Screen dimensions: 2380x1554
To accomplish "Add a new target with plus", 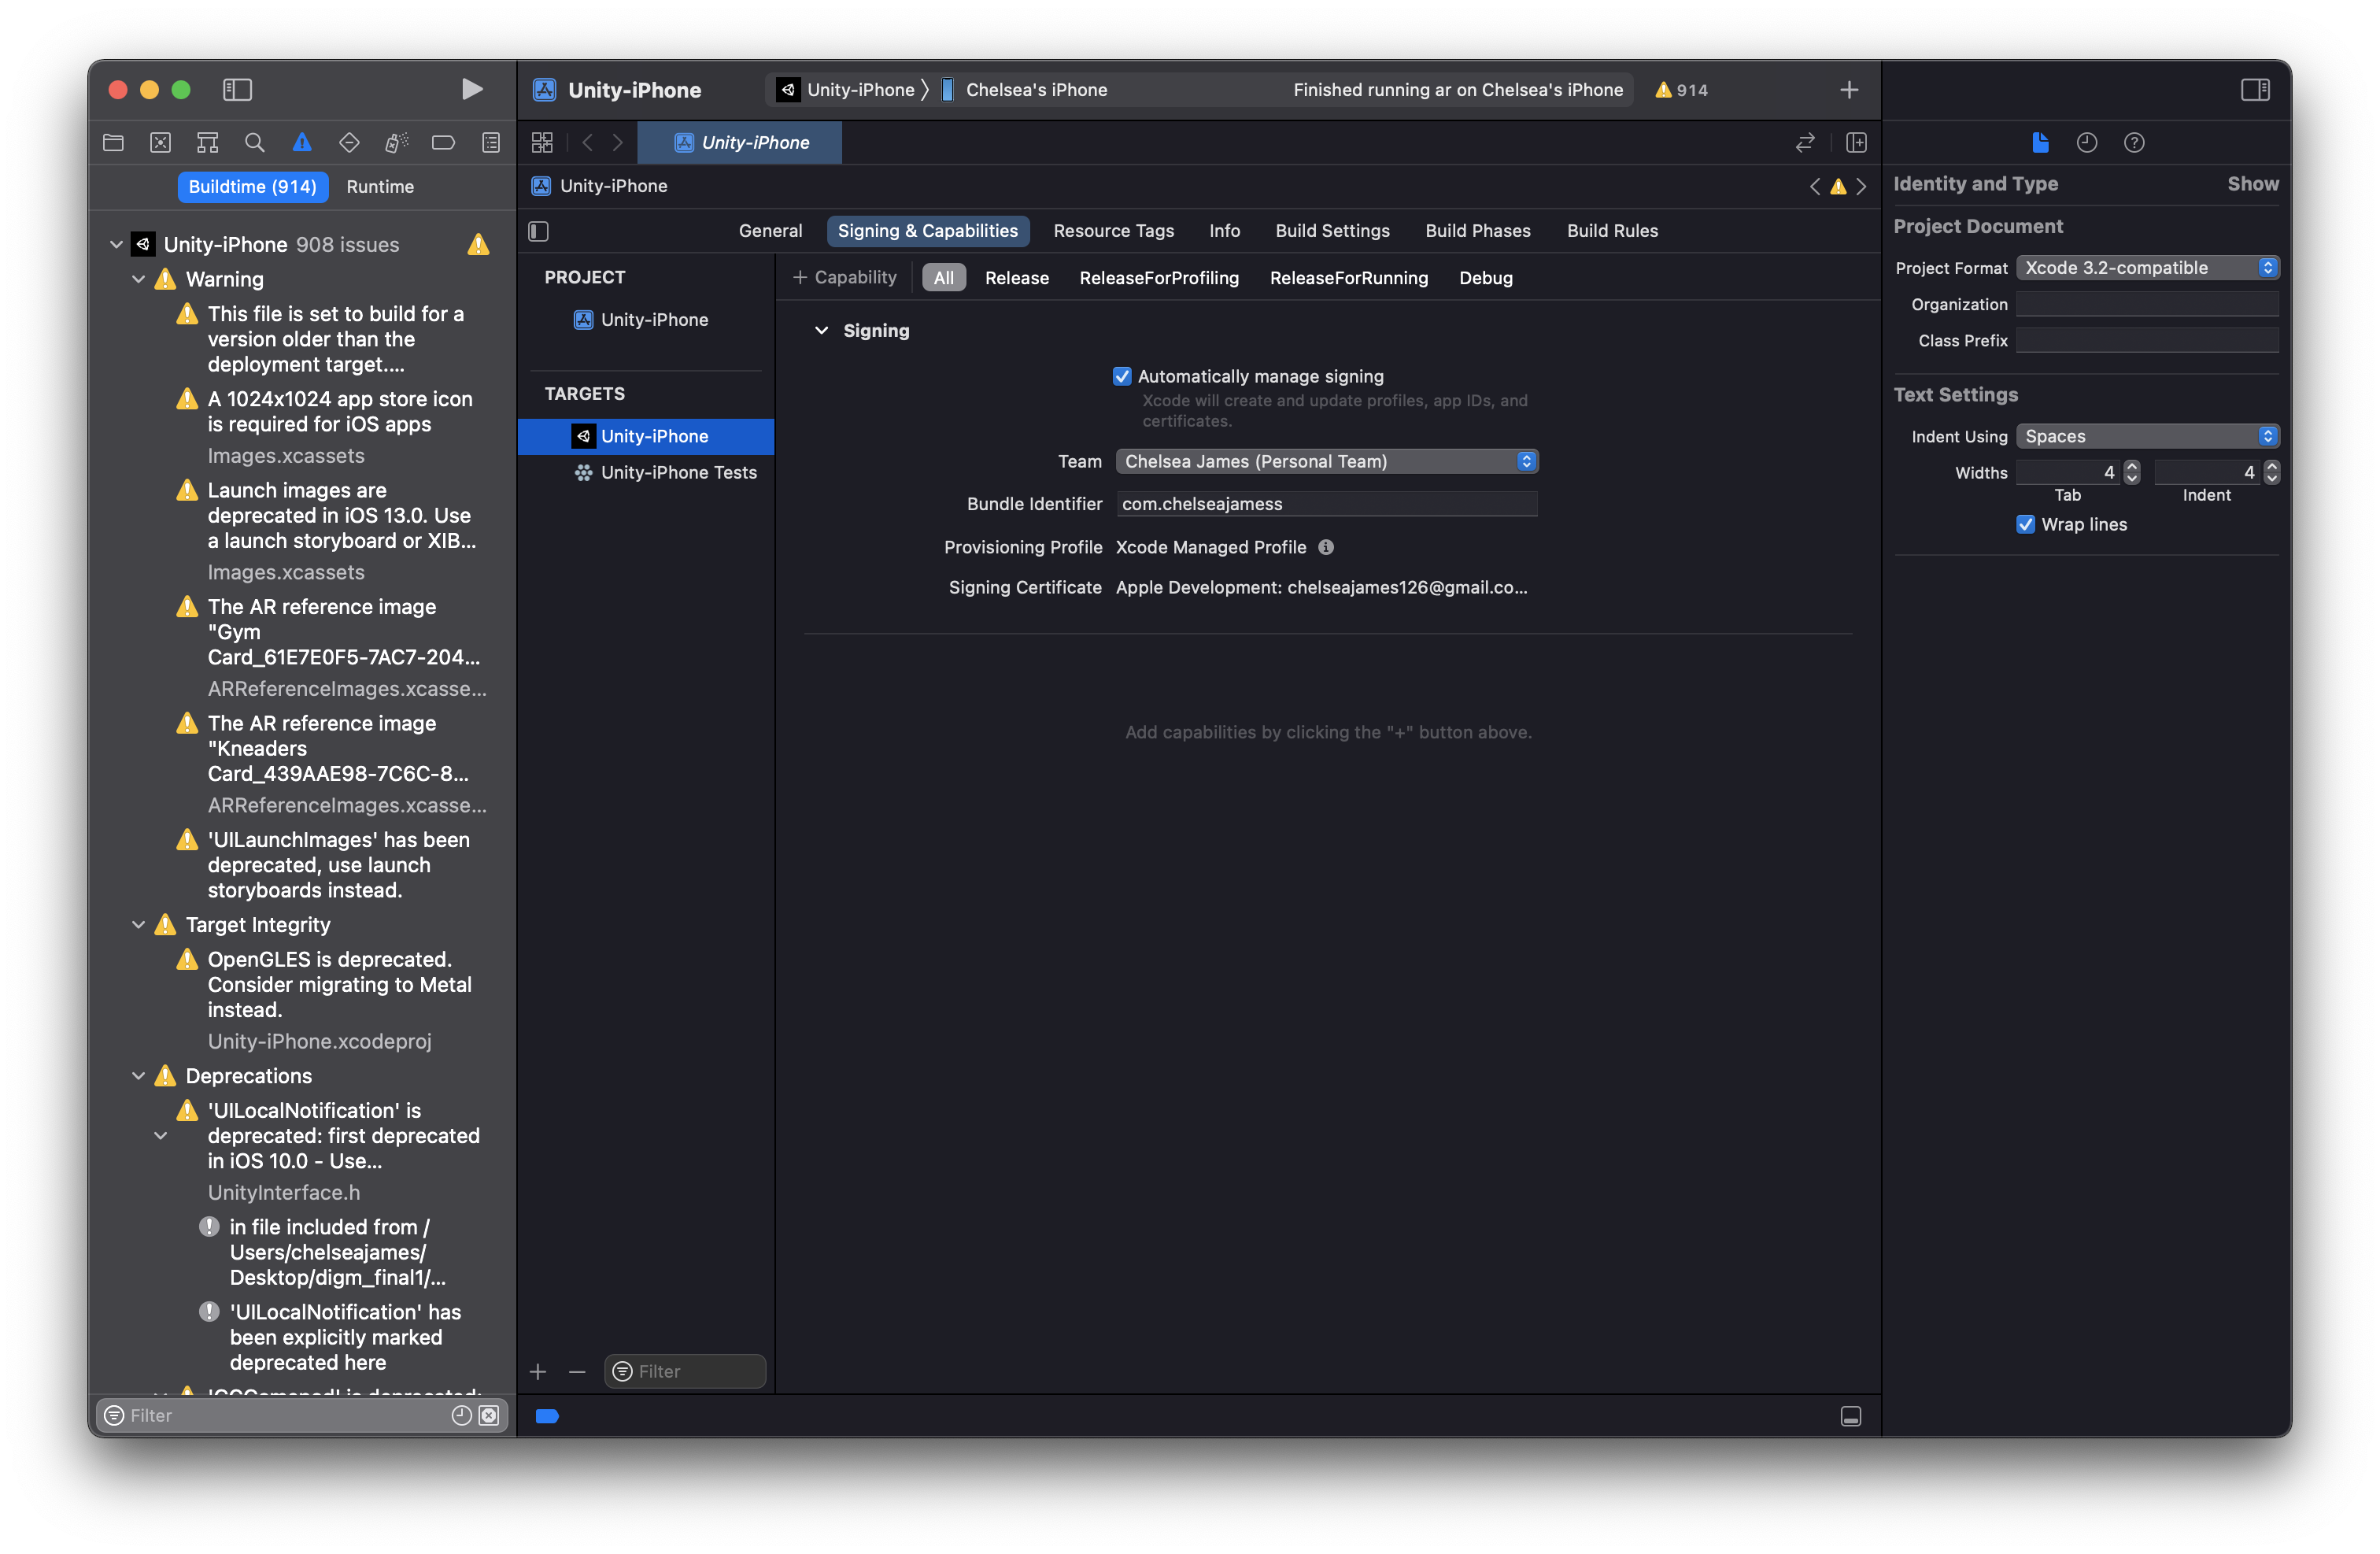I will tap(538, 1372).
